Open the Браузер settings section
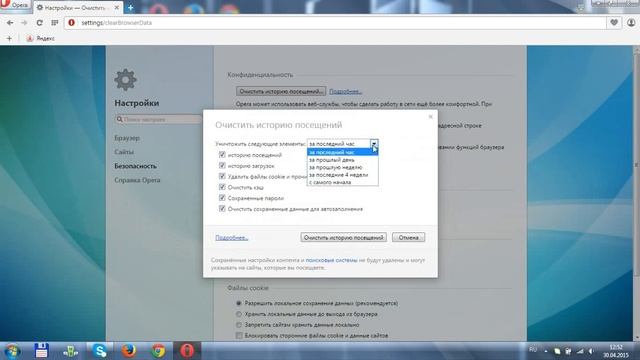The image size is (640, 360). click(127, 138)
